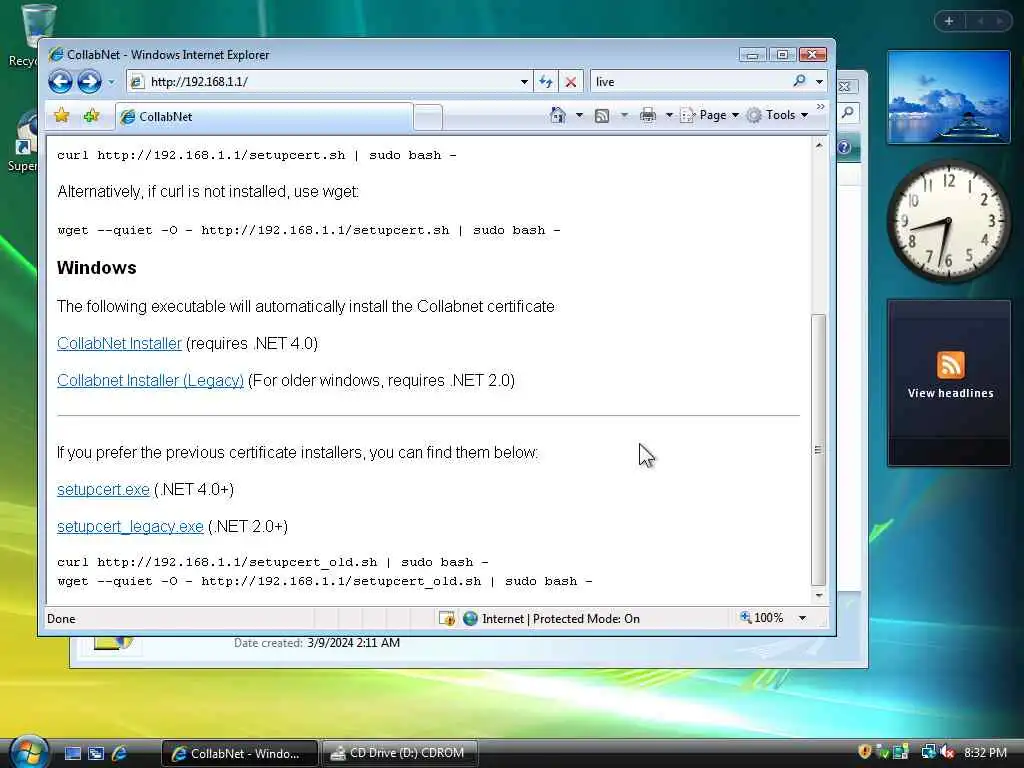The width and height of the screenshot is (1024, 768).
Task: Expand the zoom level dropdown arrow
Action: (802, 618)
